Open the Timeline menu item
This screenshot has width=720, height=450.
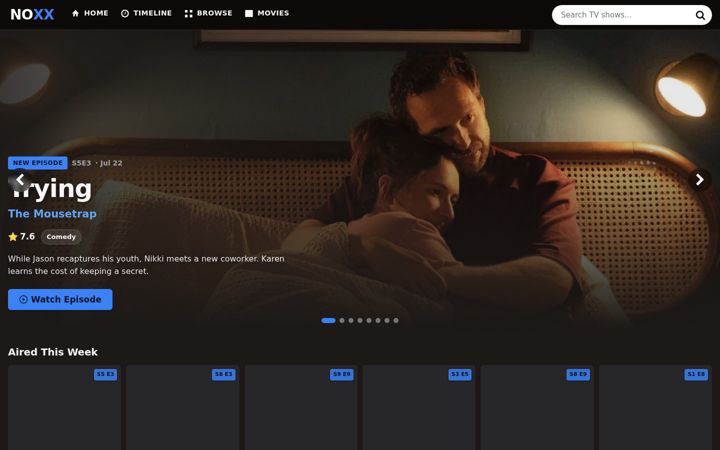coord(146,13)
